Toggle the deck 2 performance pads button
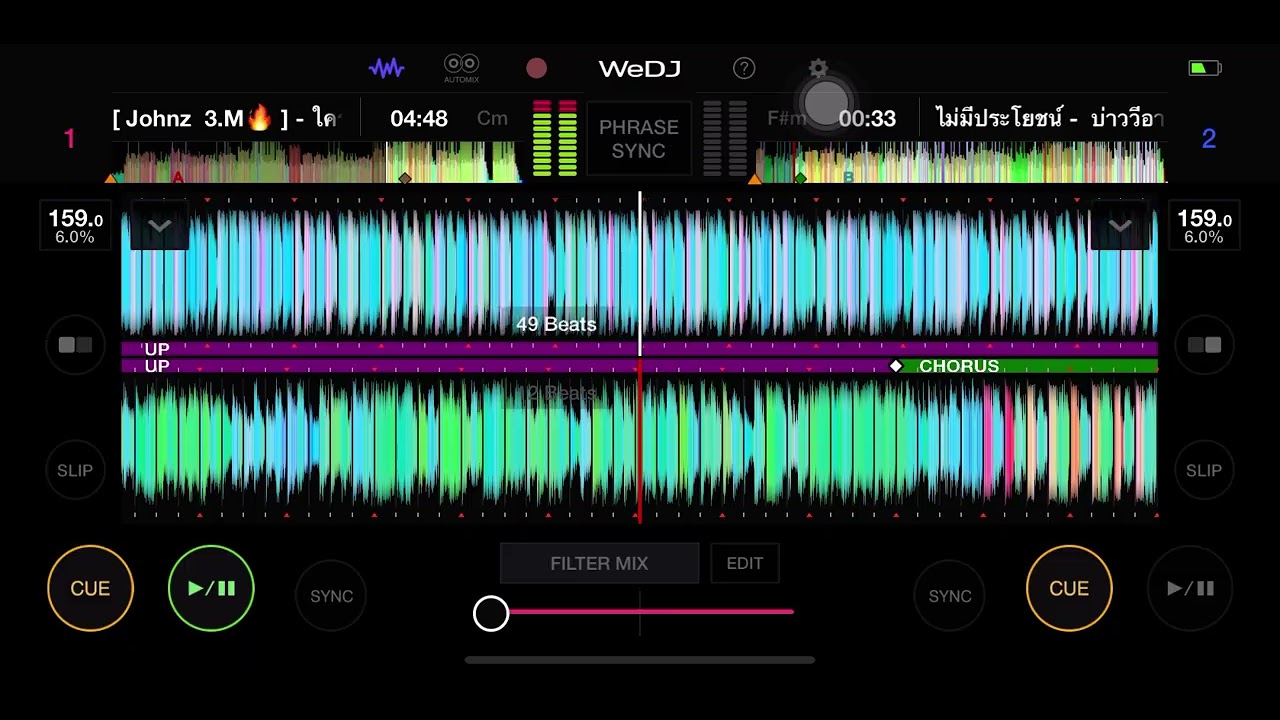Screen dimensions: 1280x720 [1204, 345]
